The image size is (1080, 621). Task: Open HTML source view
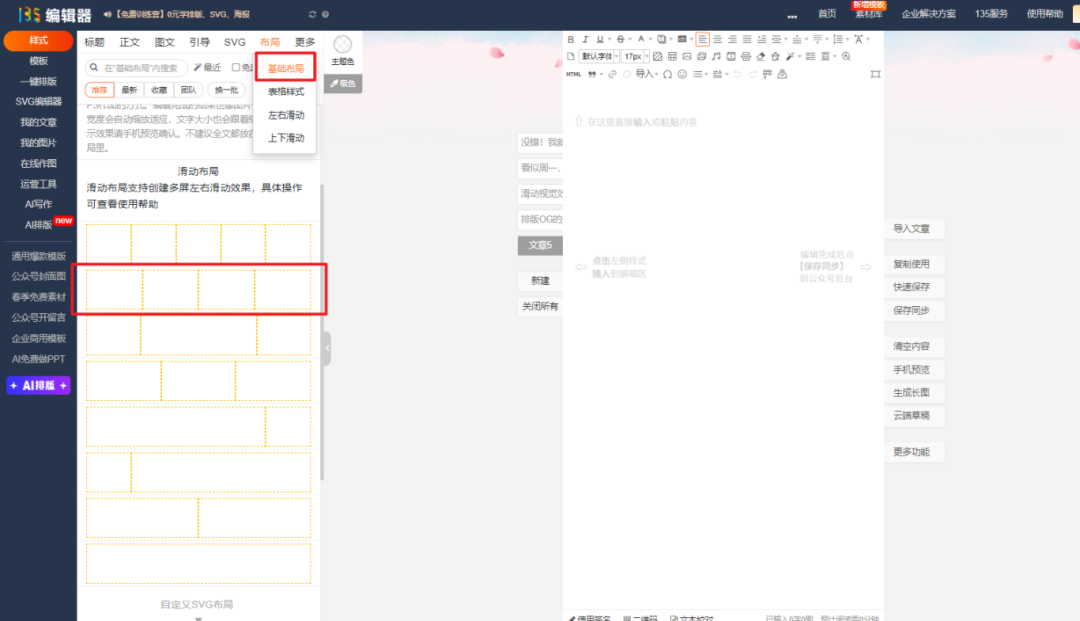(x=574, y=74)
